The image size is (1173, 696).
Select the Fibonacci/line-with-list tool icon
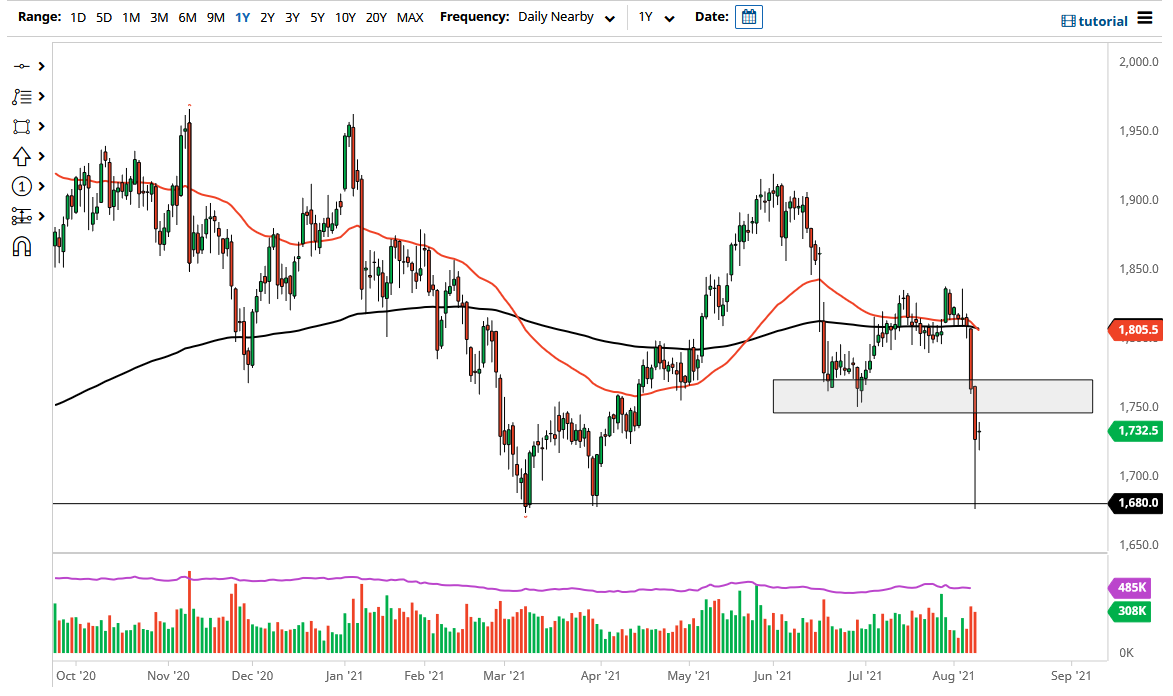[22, 97]
